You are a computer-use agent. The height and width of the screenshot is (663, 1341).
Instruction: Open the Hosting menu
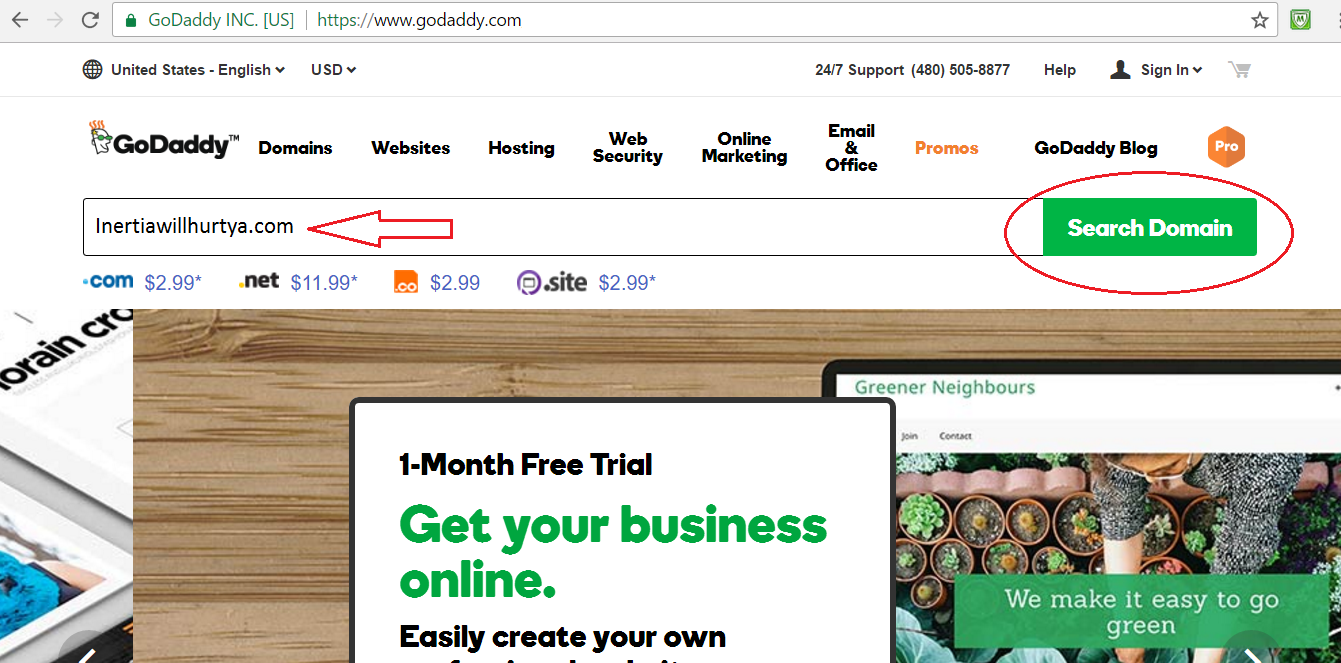[x=521, y=148]
